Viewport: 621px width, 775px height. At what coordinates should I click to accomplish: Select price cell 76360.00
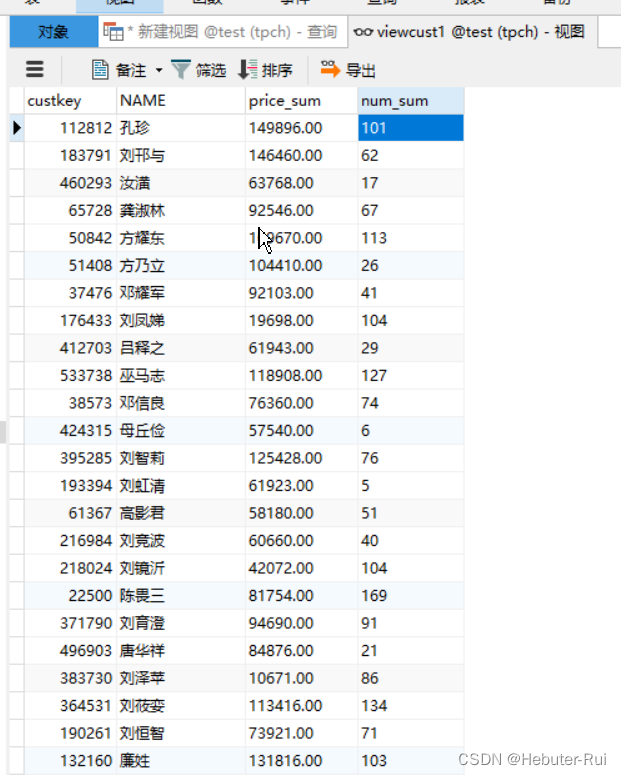[x=302, y=403]
